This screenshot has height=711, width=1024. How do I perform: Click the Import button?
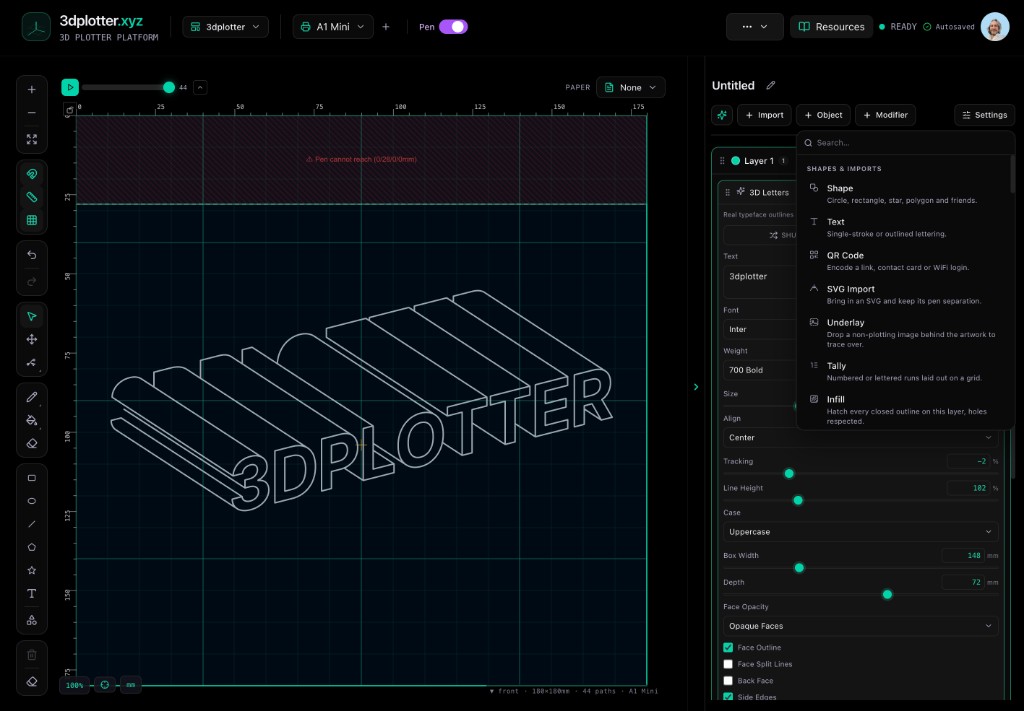(764, 115)
